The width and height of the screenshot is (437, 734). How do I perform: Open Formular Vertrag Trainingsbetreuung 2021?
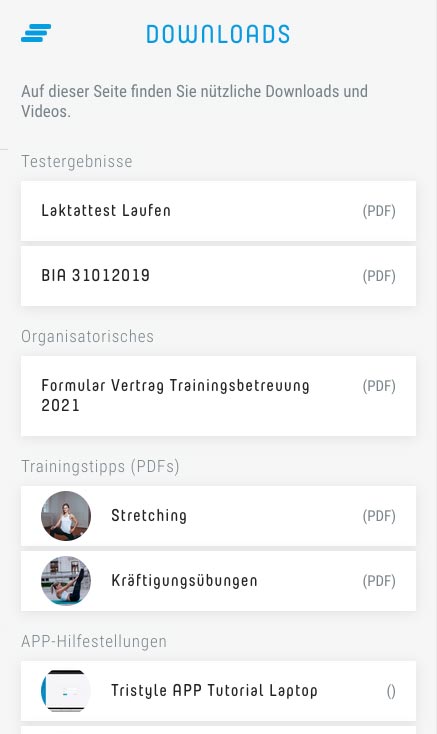tap(218, 396)
